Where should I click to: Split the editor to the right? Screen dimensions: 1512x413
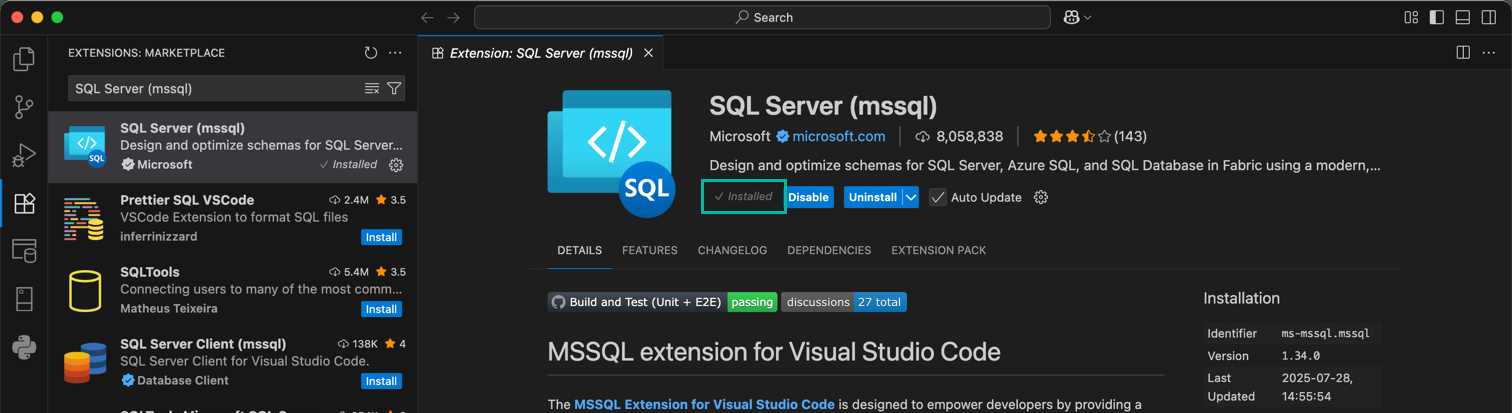[1463, 53]
